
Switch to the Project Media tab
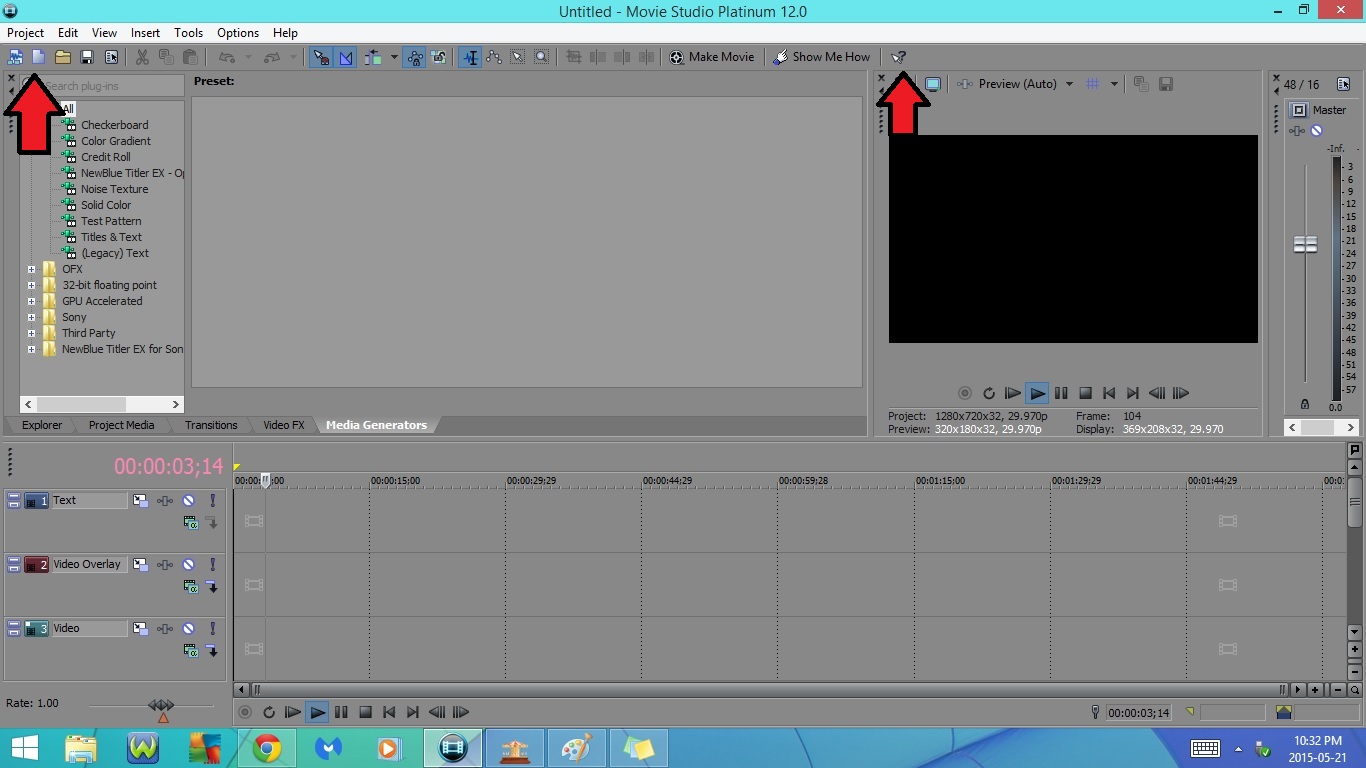(x=121, y=425)
